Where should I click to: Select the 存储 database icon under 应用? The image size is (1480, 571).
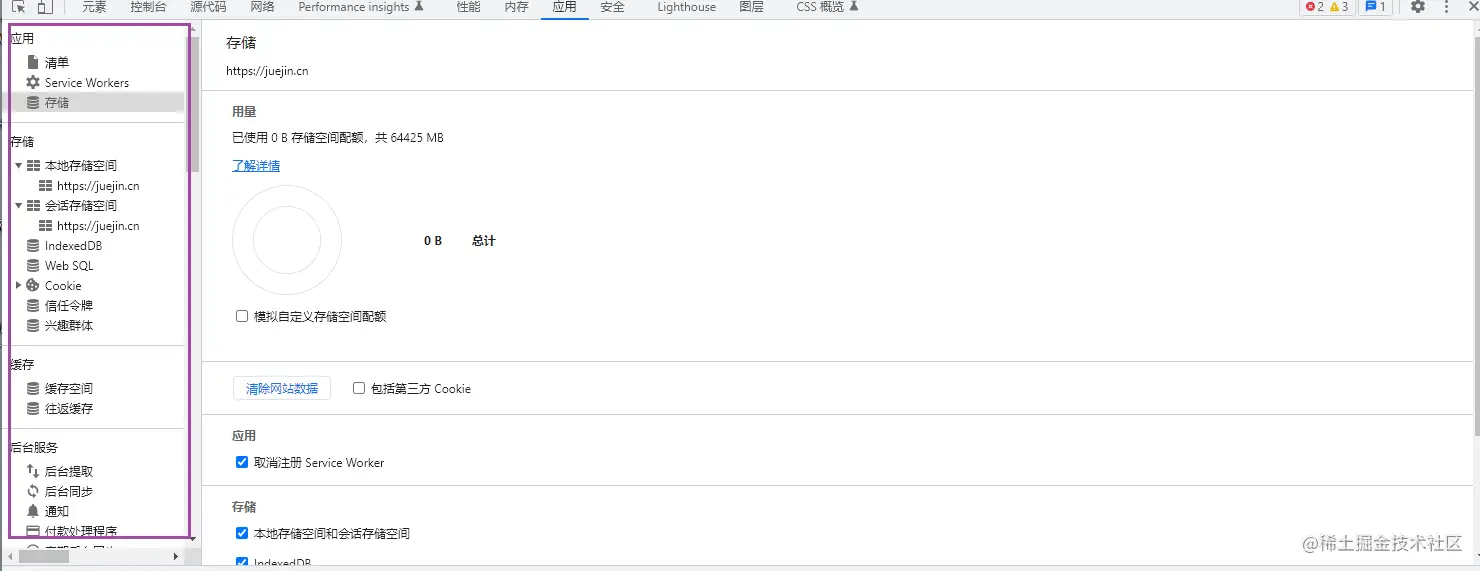[33, 102]
